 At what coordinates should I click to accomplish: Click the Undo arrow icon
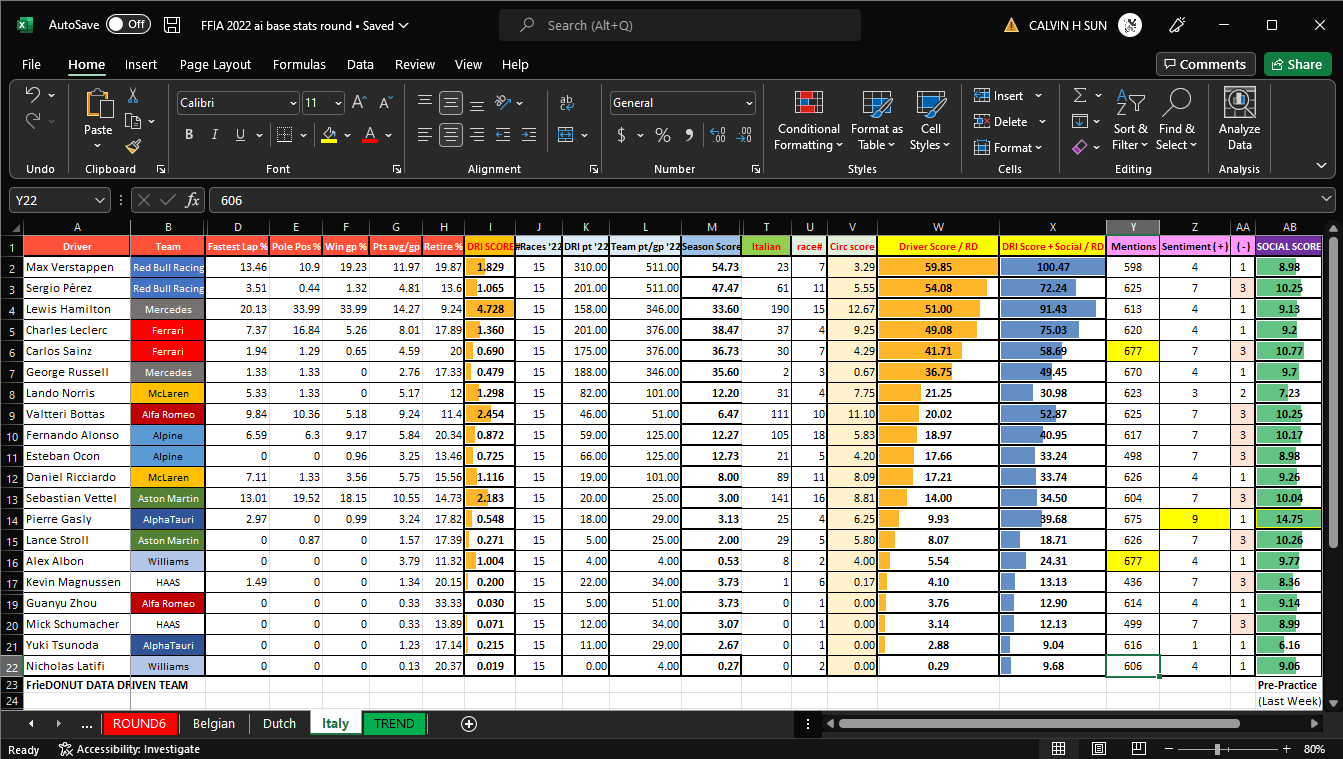click(33, 95)
